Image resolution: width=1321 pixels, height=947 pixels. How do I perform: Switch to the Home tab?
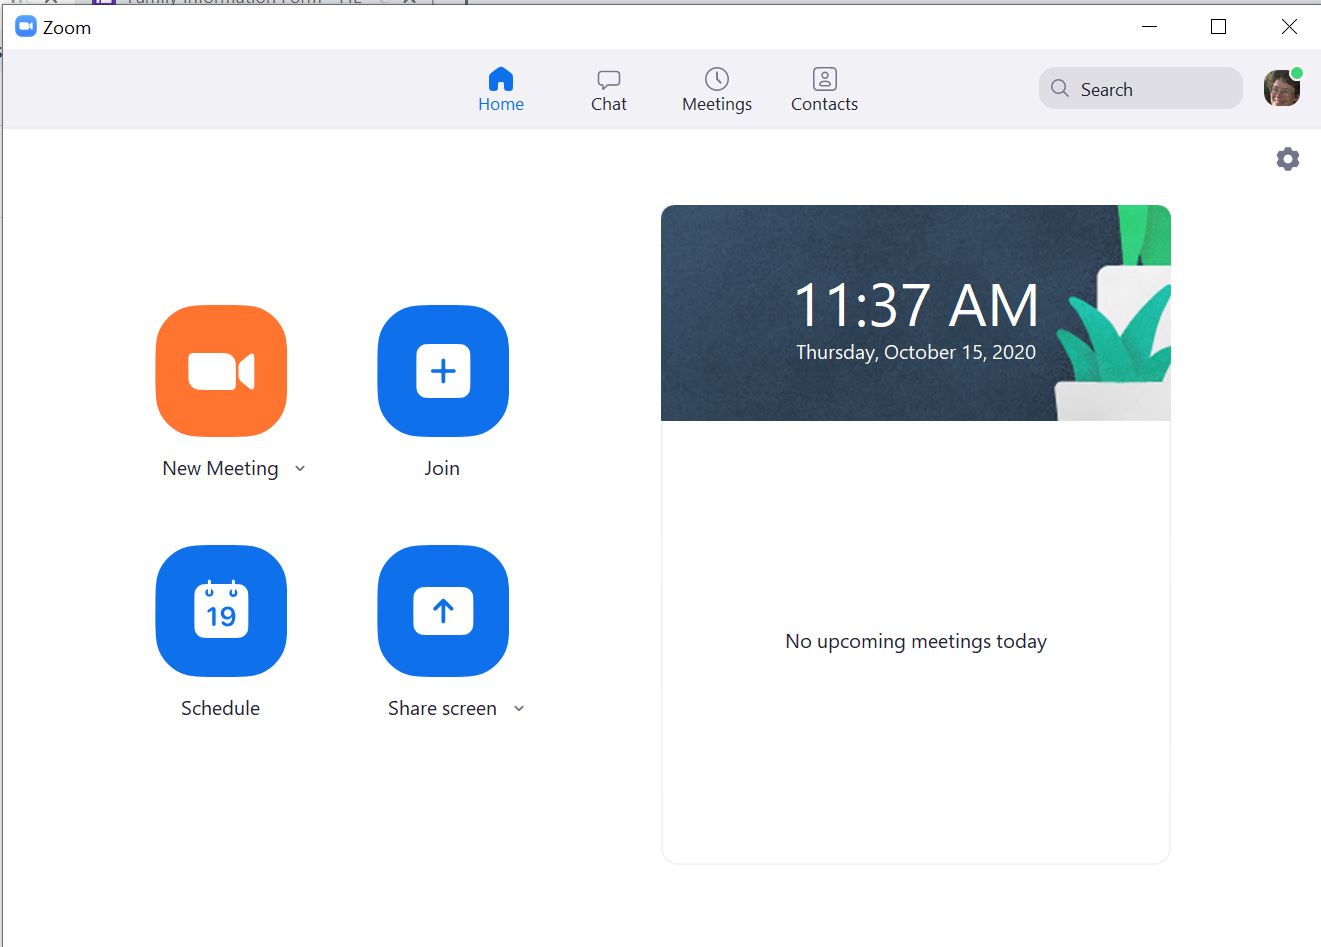501,89
